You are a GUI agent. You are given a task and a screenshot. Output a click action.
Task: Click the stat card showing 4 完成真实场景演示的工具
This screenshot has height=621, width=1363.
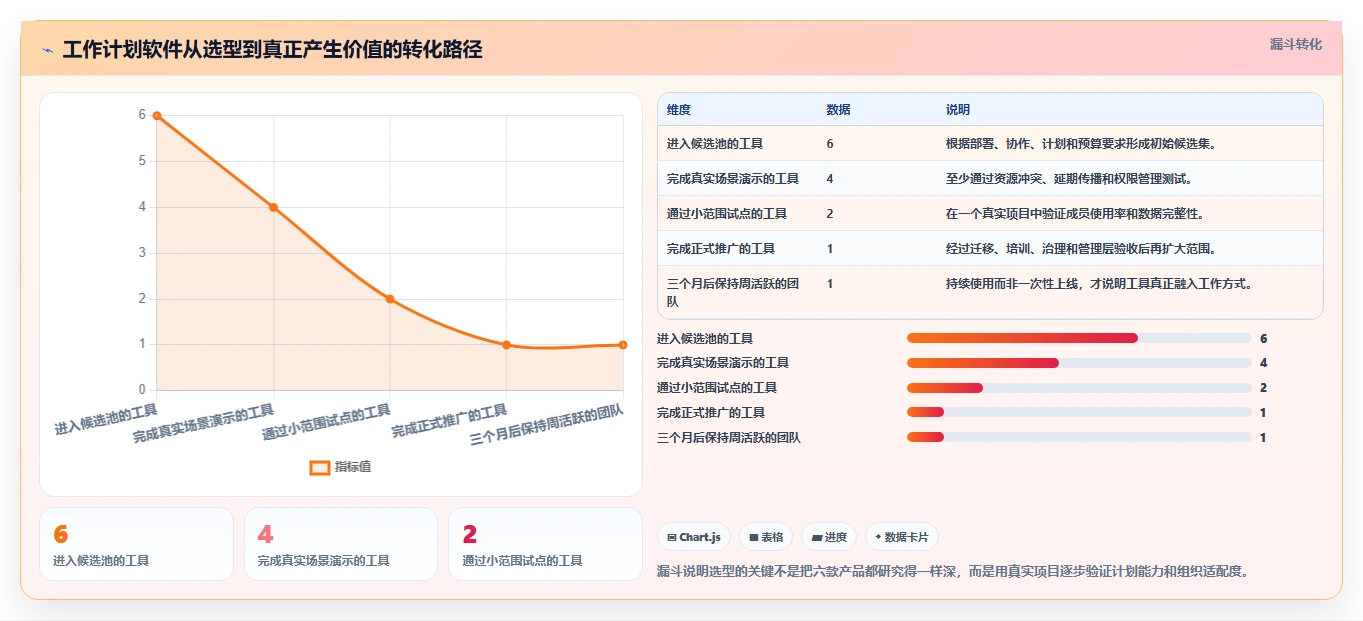click(x=341, y=544)
